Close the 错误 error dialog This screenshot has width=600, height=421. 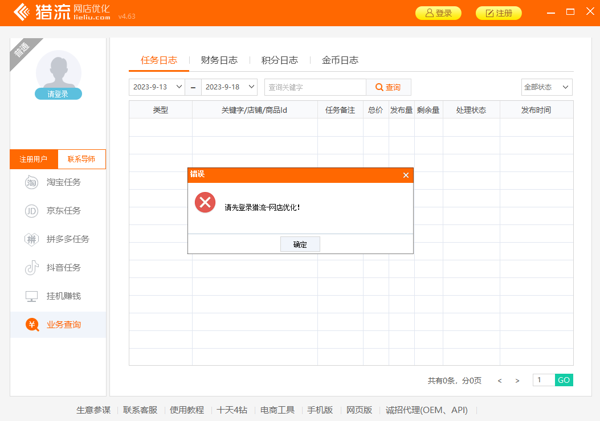click(405, 175)
